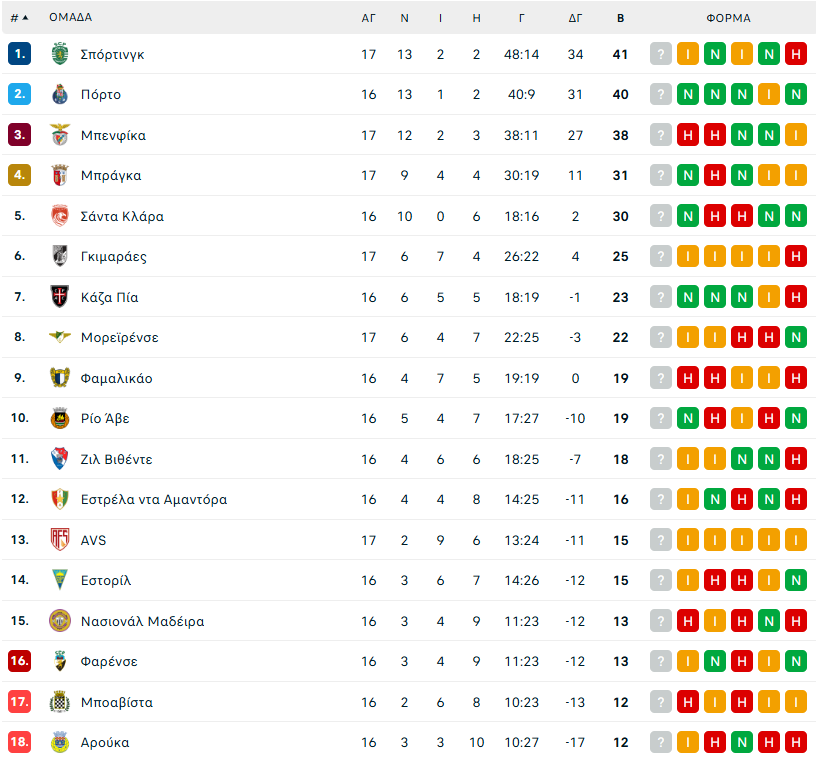The image size is (816, 757).
Task: Click the Braga club badge
Action: tap(60, 175)
